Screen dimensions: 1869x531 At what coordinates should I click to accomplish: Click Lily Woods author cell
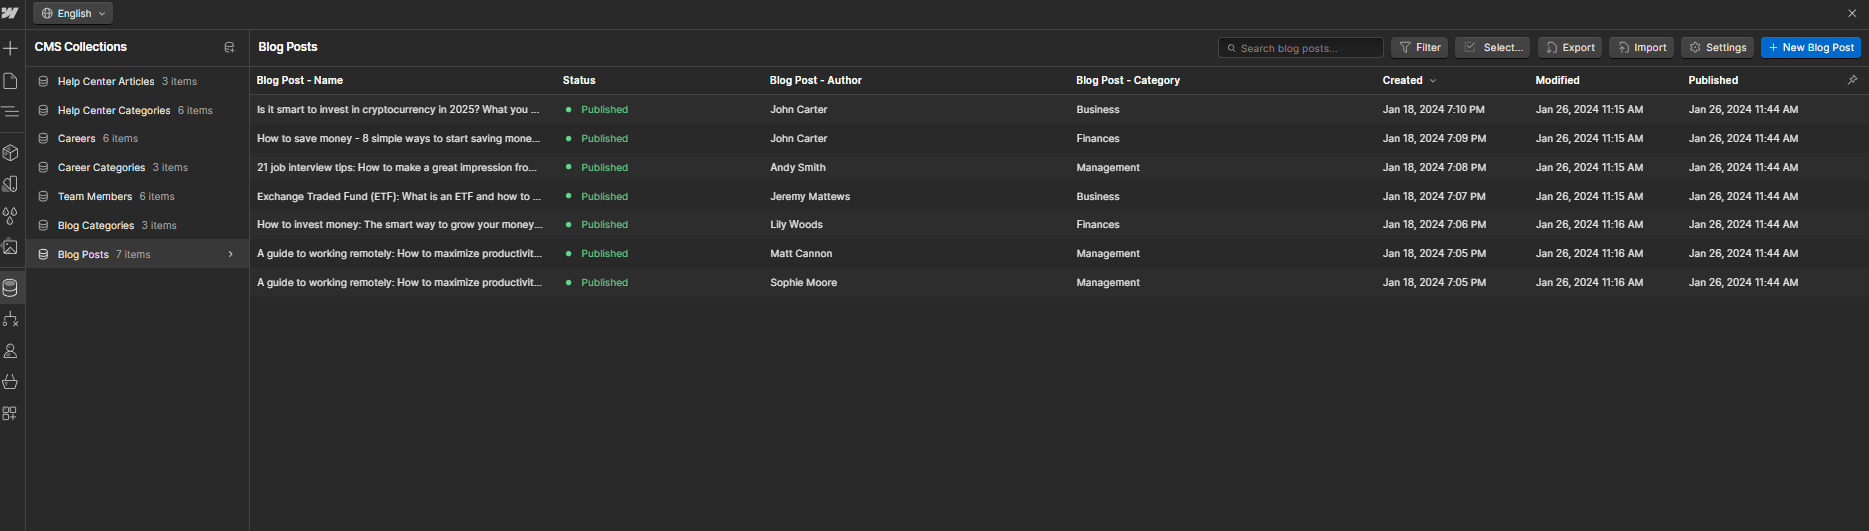pyautogui.click(x=796, y=224)
